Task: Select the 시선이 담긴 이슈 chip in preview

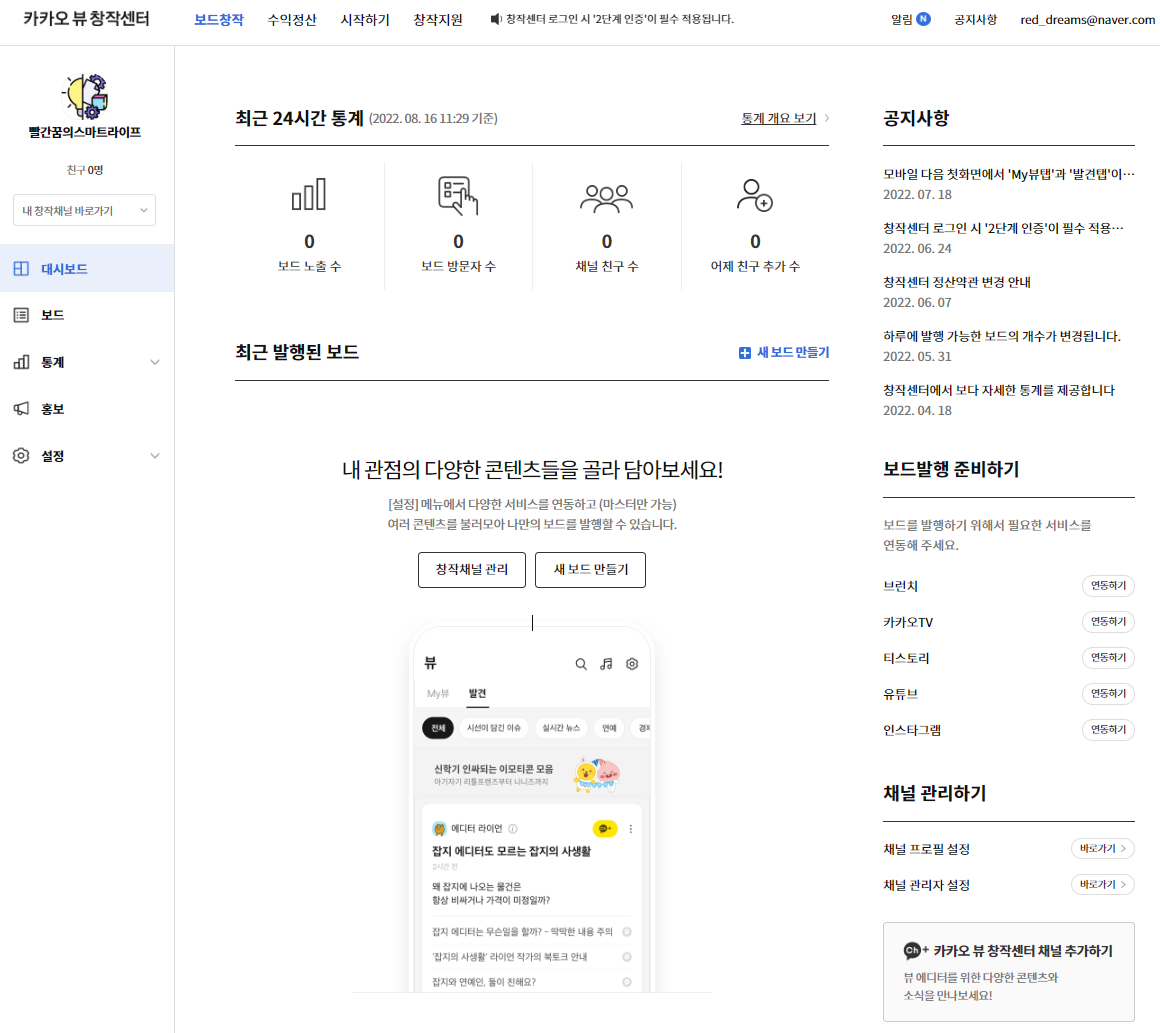Action: click(x=493, y=728)
